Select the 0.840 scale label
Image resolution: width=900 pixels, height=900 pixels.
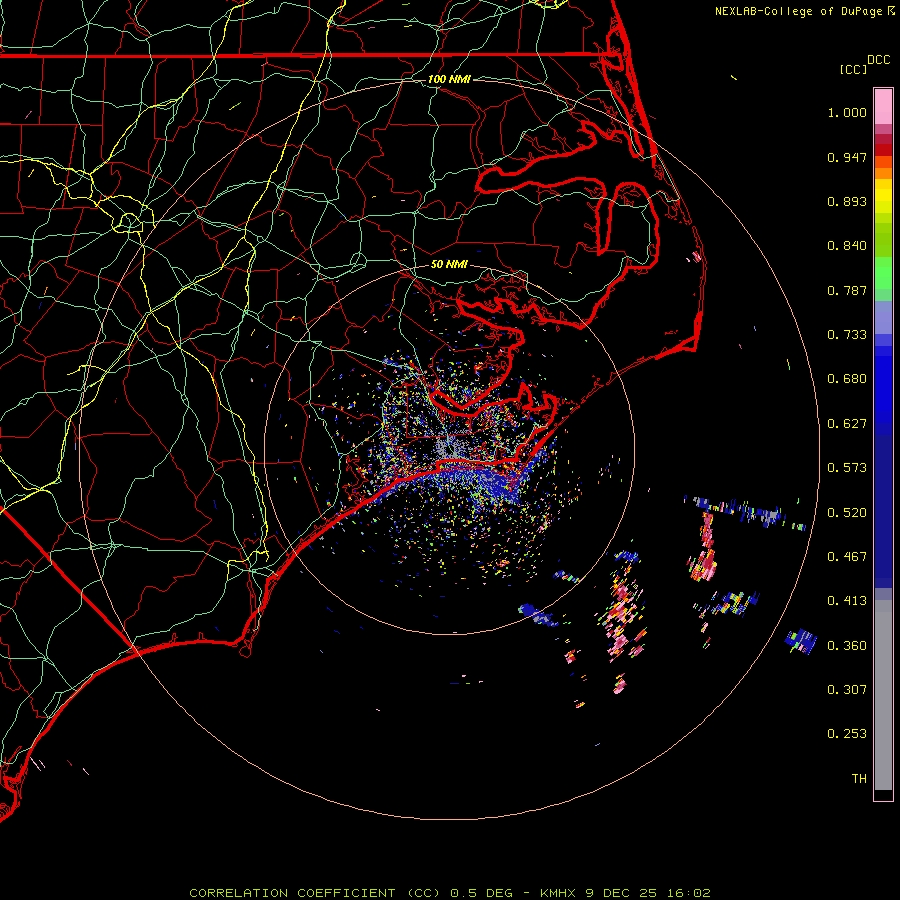[x=847, y=246]
